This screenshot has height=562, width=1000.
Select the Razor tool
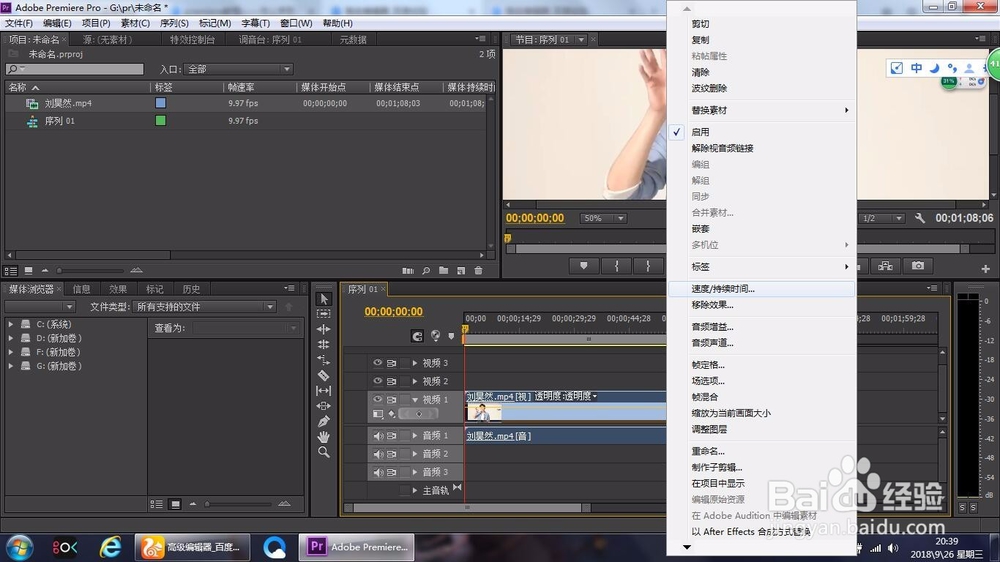323,375
